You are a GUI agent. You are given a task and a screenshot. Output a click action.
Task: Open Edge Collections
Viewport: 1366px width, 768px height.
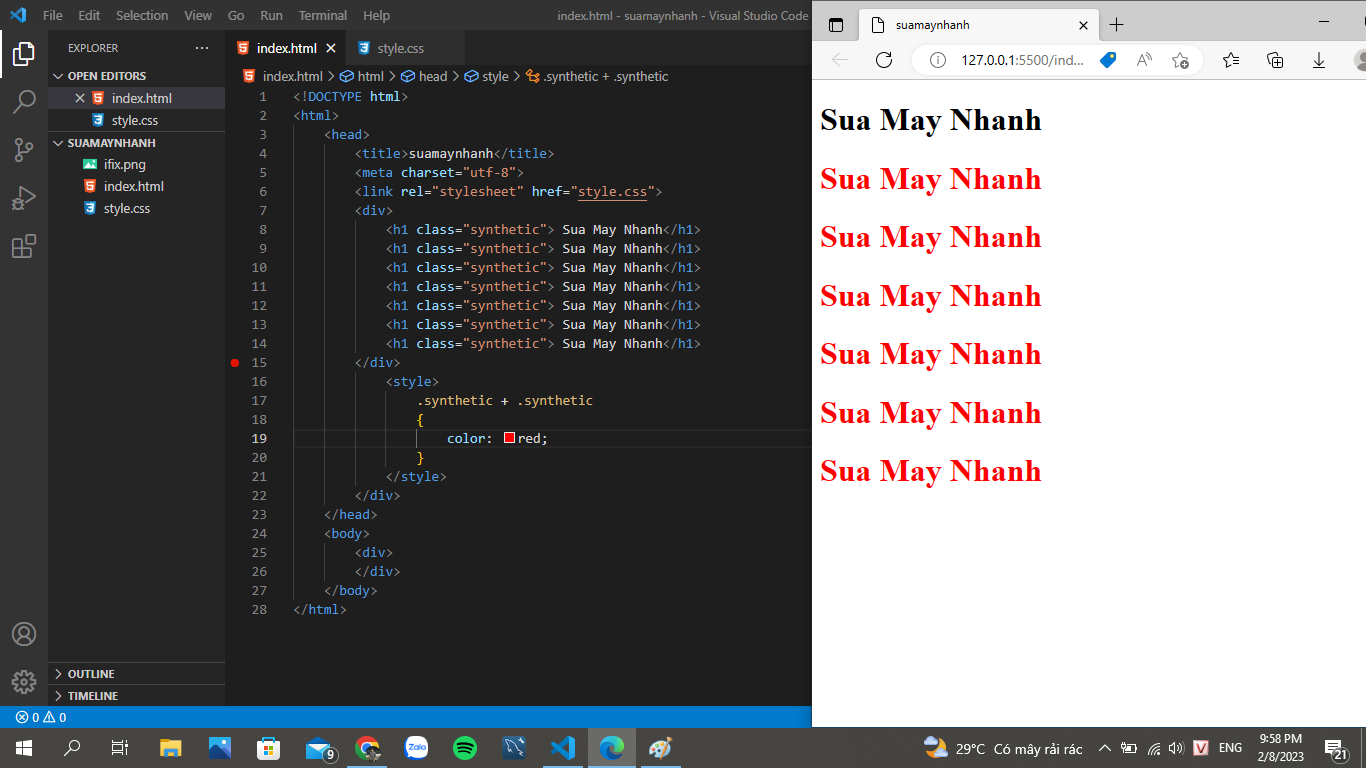tap(1275, 60)
